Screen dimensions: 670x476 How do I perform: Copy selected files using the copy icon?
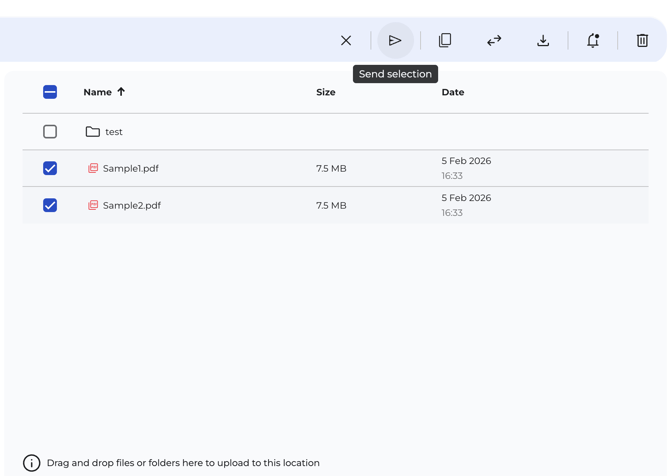pos(445,41)
